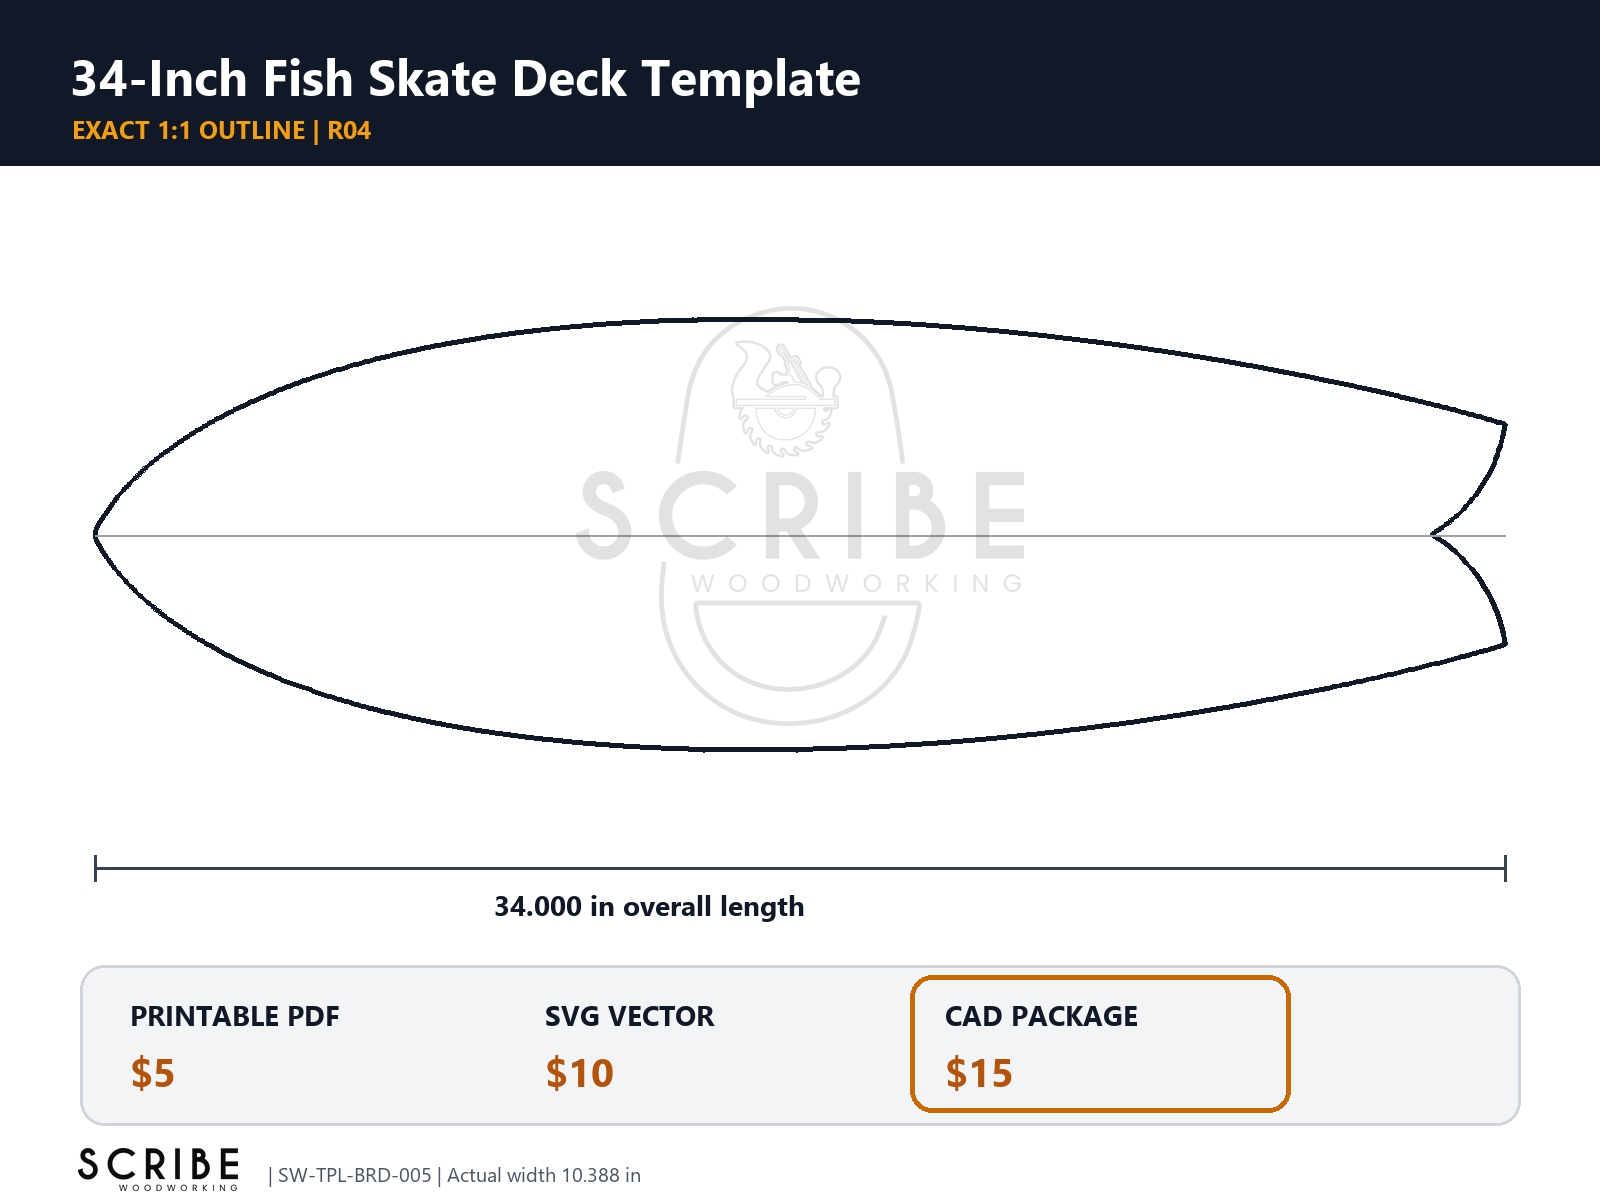
Task: Click the large SCRIBE watermark text
Action: click(x=802, y=516)
